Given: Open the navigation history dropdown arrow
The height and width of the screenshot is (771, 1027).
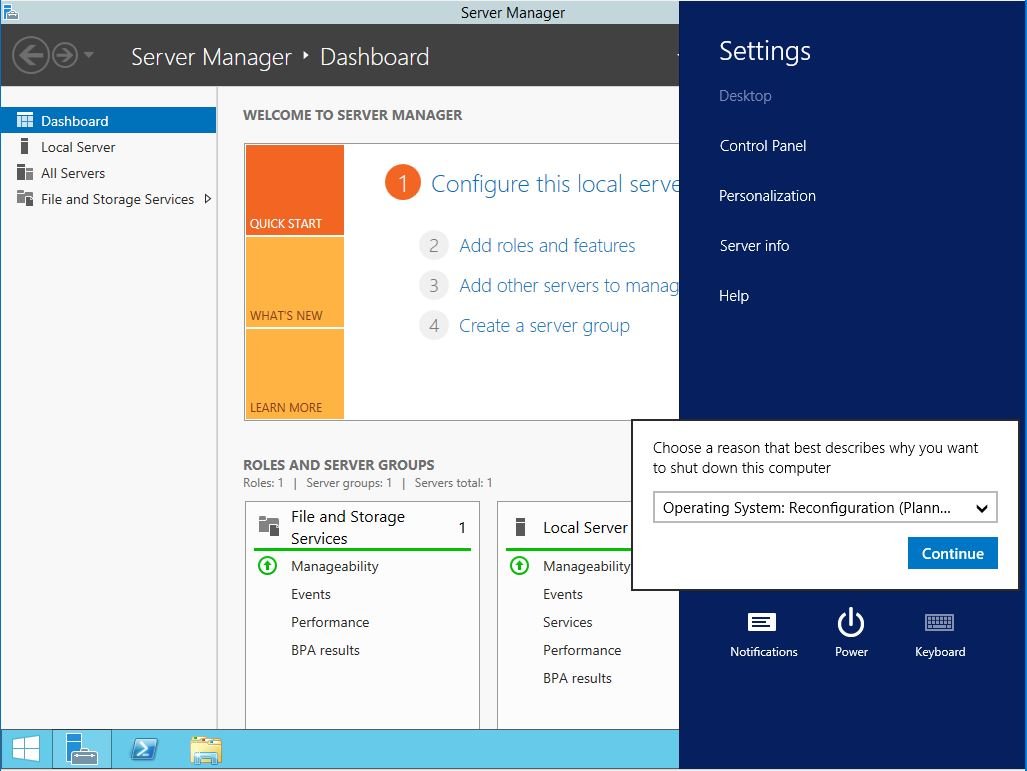Looking at the screenshot, I should (89, 55).
